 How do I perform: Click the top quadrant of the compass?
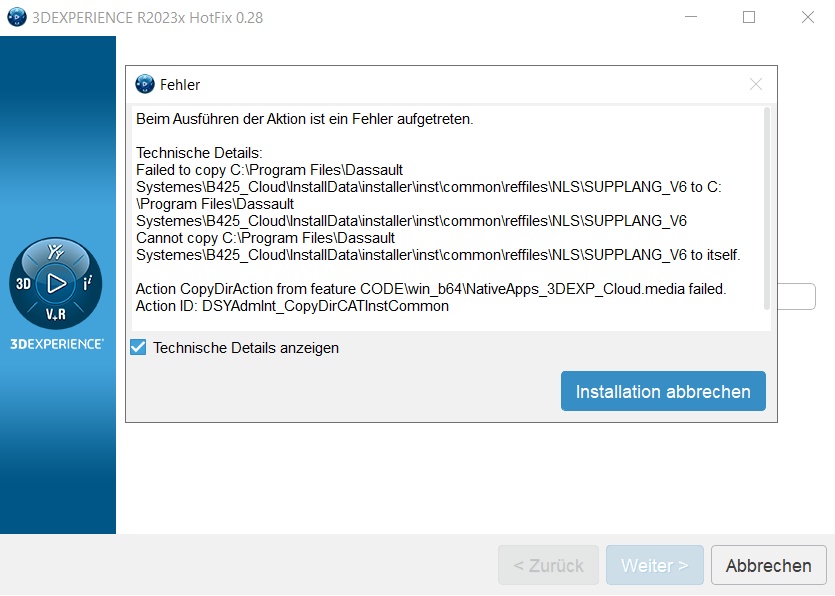click(57, 254)
